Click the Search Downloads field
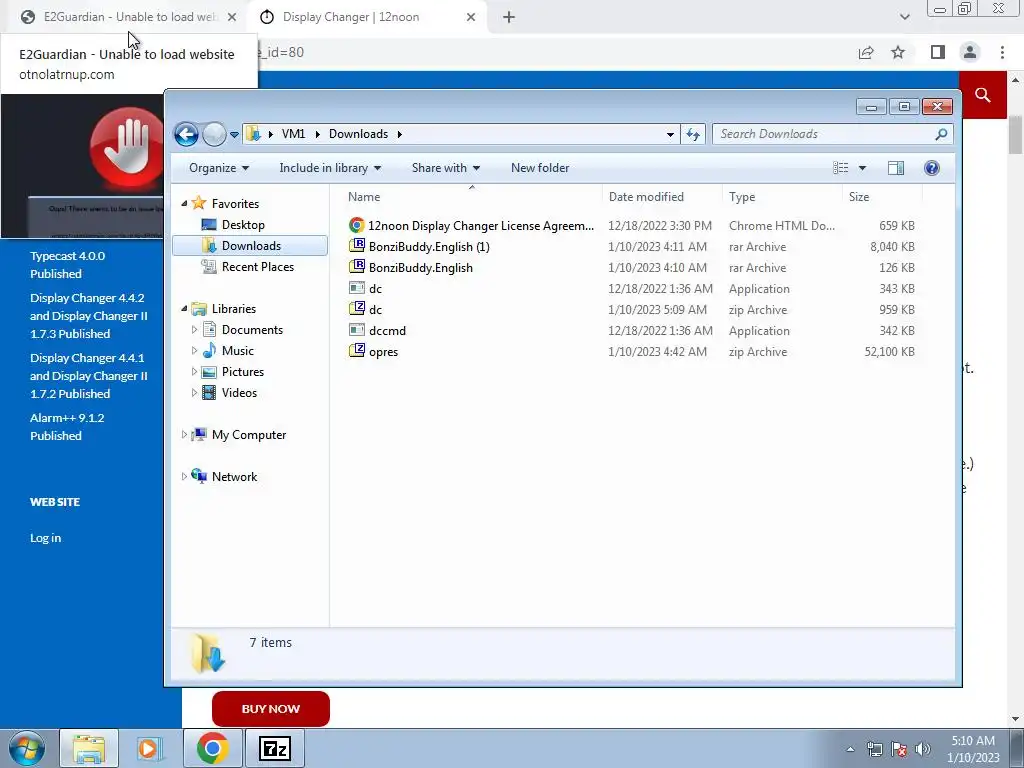 (833, 134)
